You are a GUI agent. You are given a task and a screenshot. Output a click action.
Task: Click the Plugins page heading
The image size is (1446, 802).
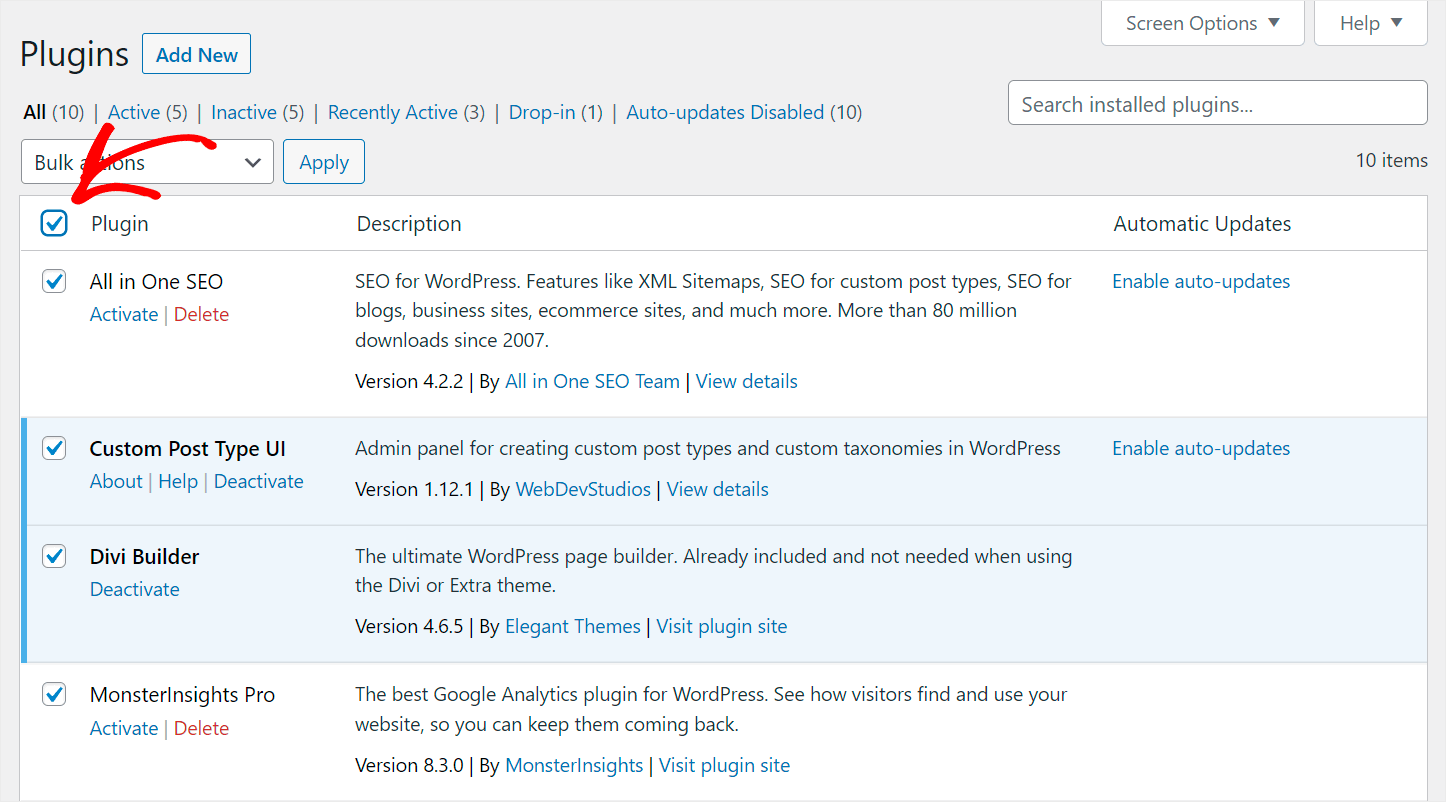[x=75, y=54]
